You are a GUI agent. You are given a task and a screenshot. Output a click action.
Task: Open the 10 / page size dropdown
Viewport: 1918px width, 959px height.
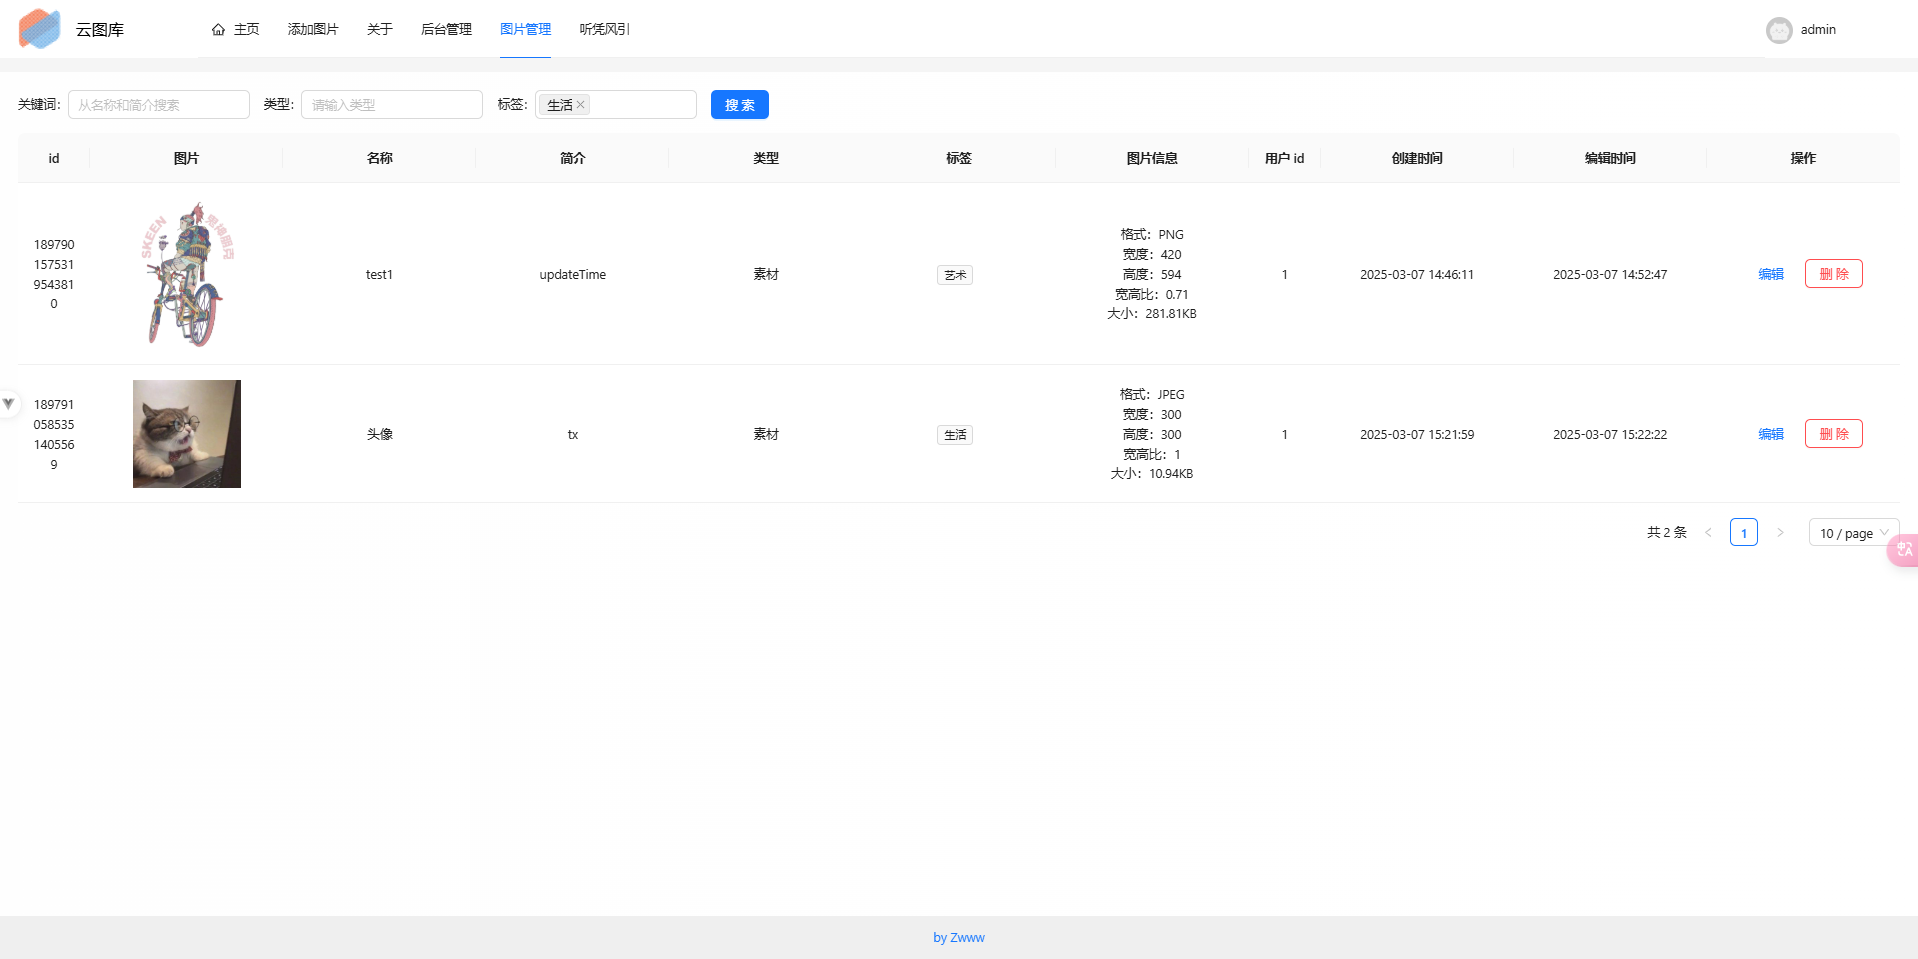click(x=1854, y=532)
